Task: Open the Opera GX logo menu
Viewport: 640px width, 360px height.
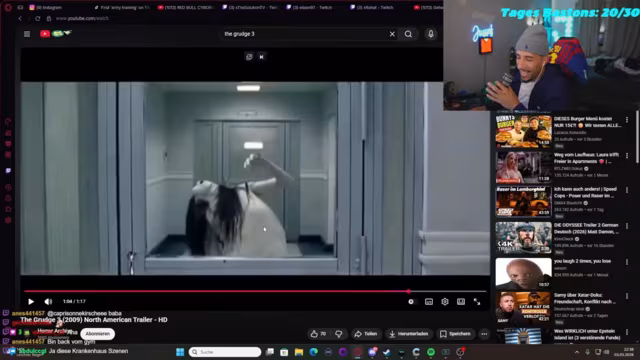Action: (x=8, y=7)
